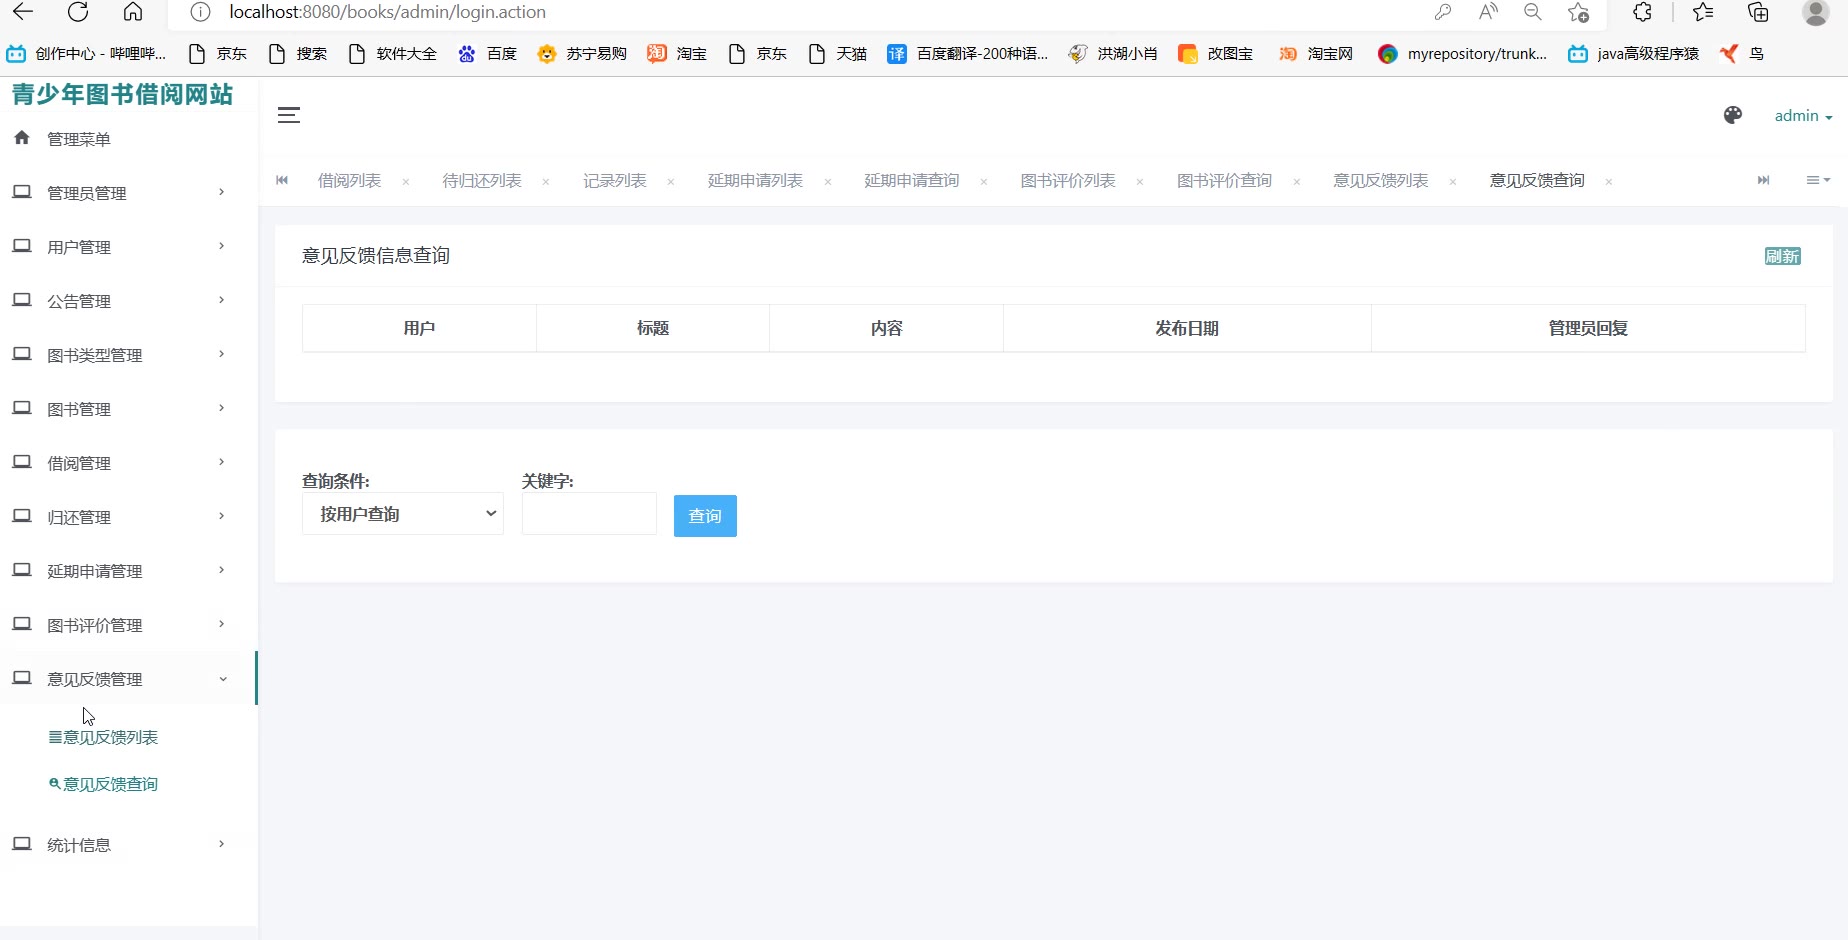
Task: Open the favorites list icon
Action: 1703,12
